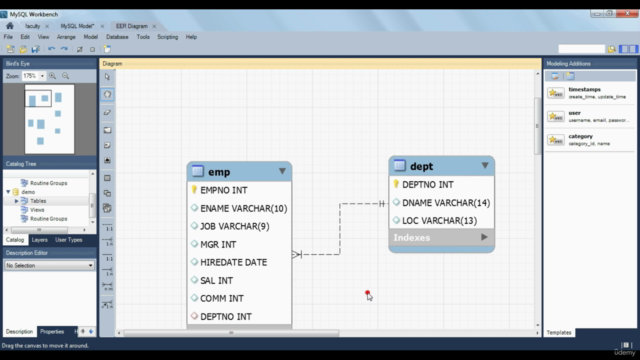Click the open model folder icon
640x360 pixels.
[23, 49]
